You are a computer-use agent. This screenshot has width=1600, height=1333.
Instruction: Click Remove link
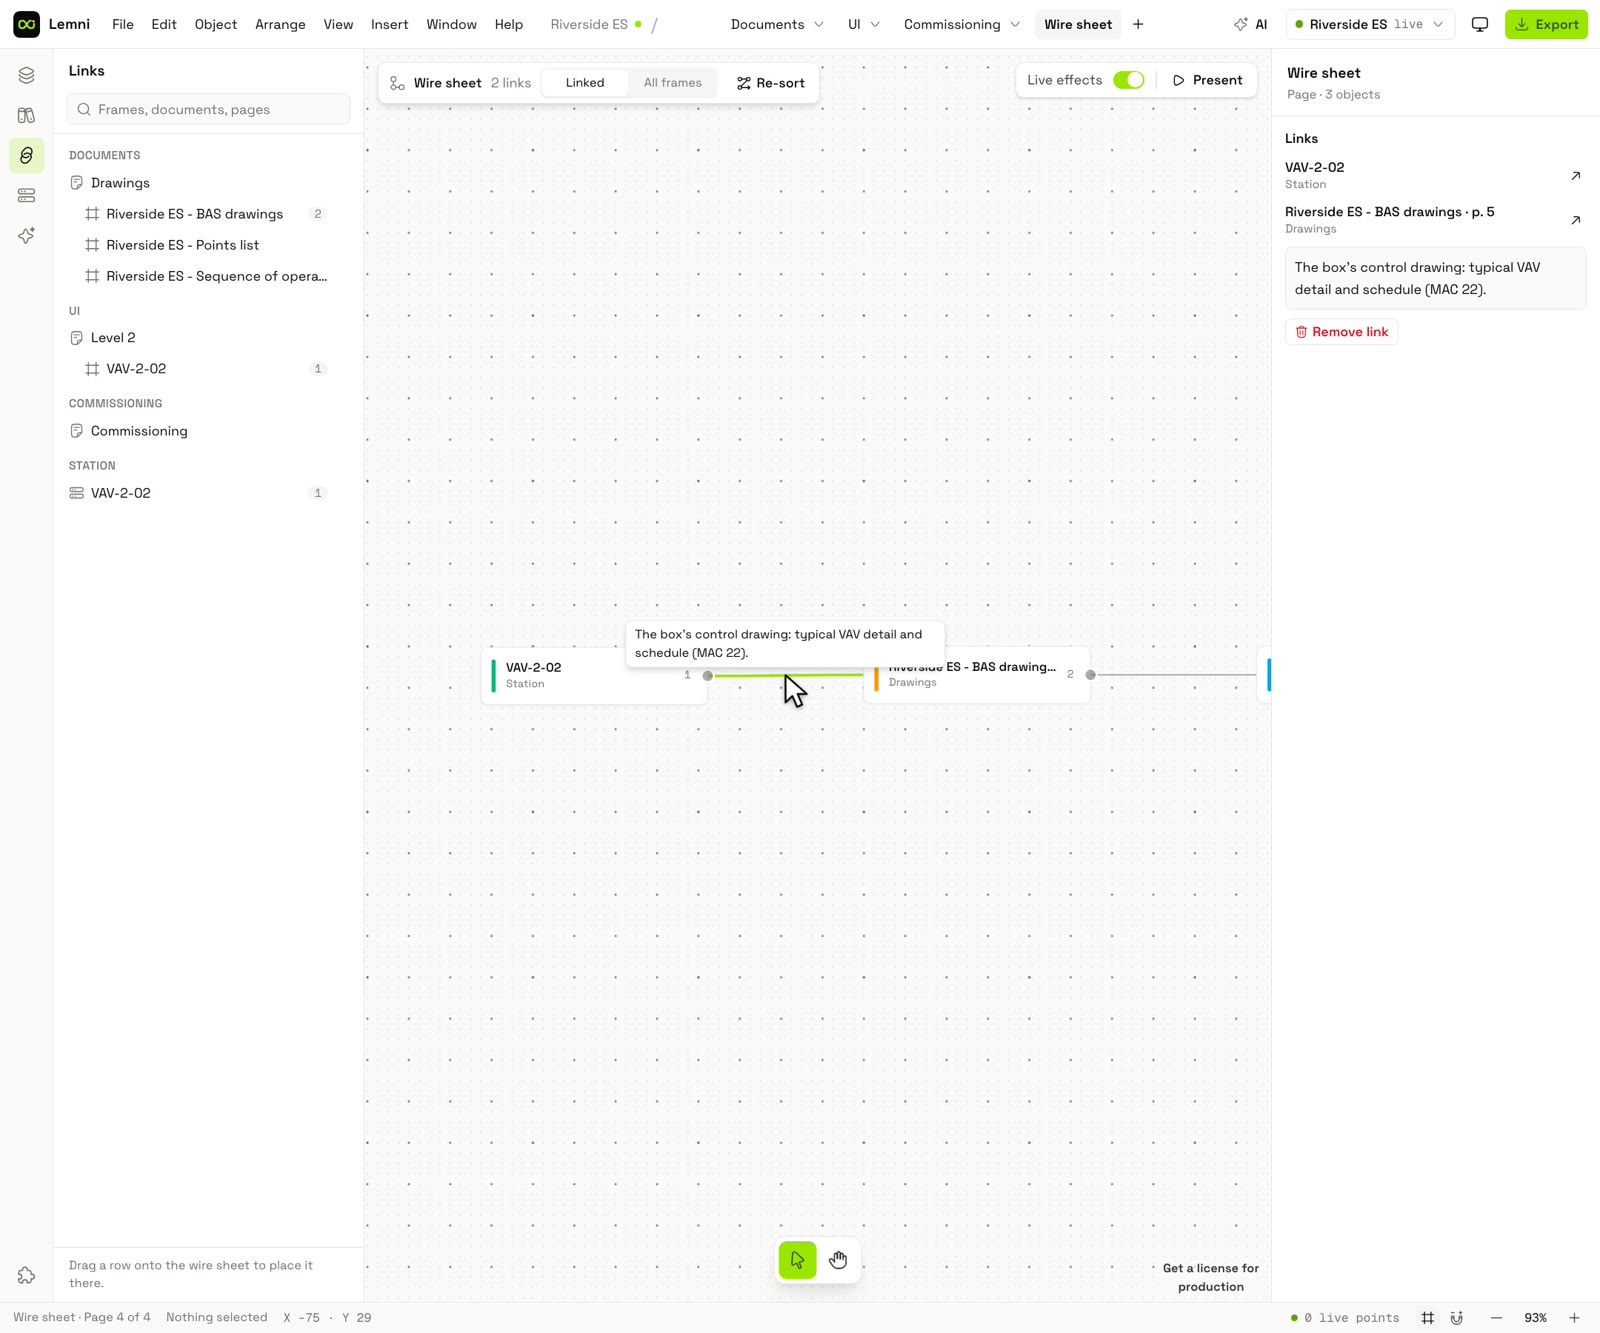point(1341,332)
